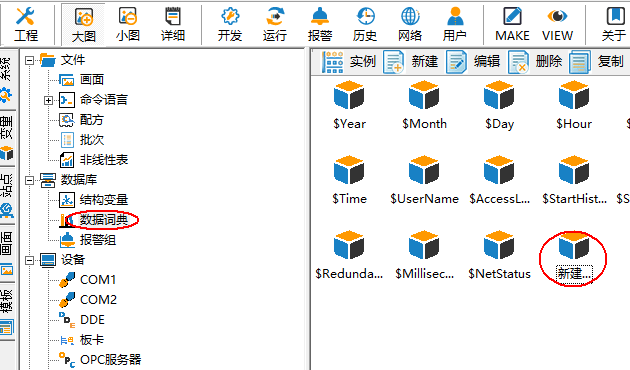Switch to 小图 small icon view
This screenshot has height=370, width=630.
point(128,24)
